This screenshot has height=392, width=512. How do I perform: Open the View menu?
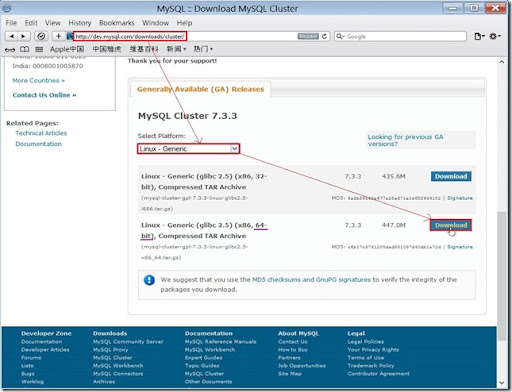pos(53,23)
